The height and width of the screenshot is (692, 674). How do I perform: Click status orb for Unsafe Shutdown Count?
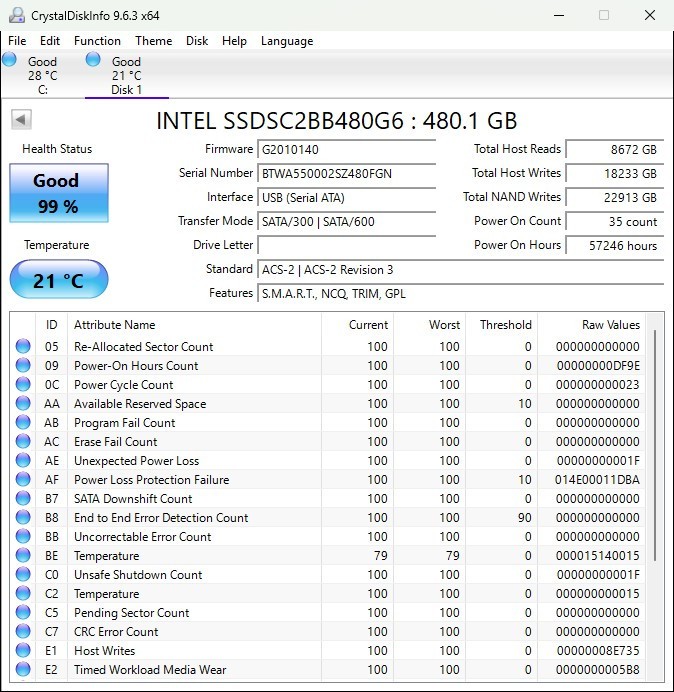pos(23,574)
